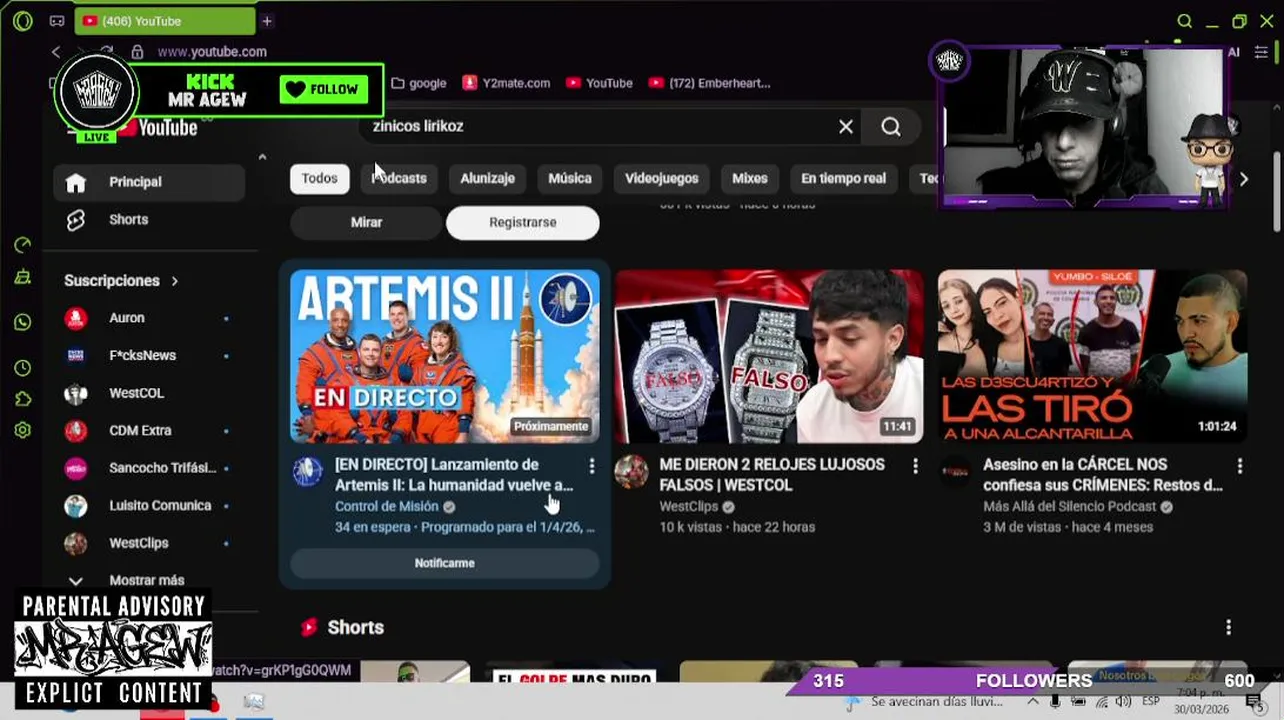Go back with the browser back arrow
1284x720 pixels.
tap(56, 52)
